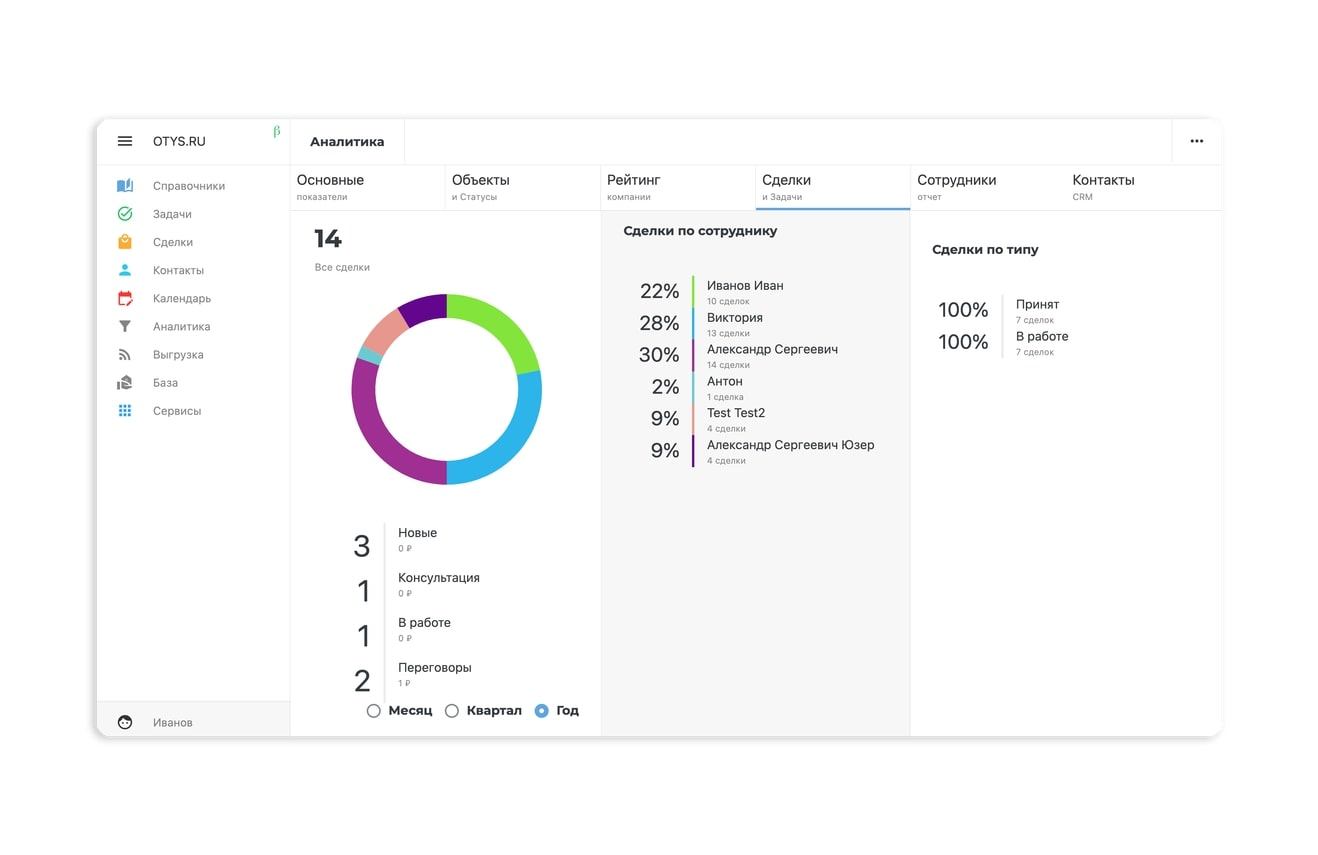Click the База icon in sidebar
The height and width of the screenshot is (855, 1318).
point(125,383)
